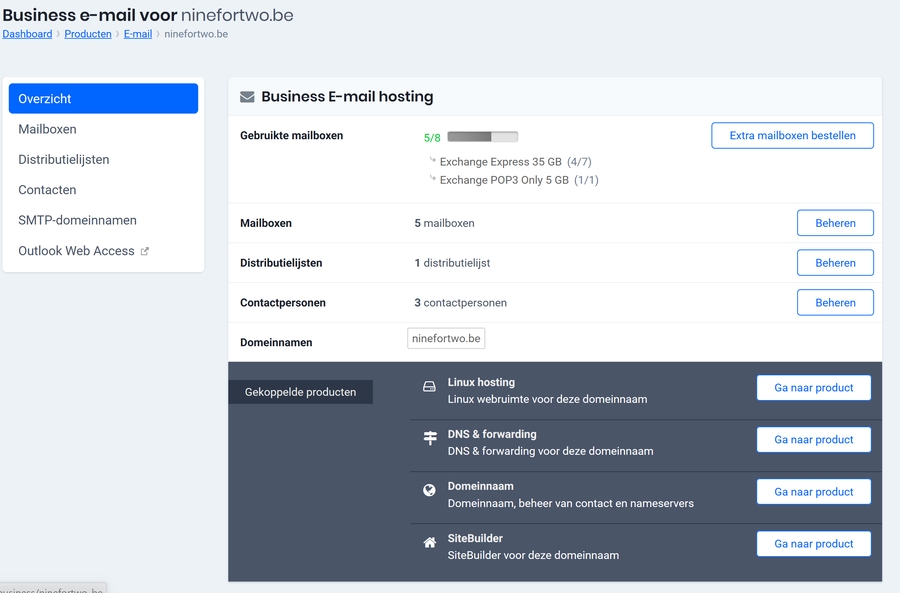Viewport: 900px width, 593px height.
Task: Click Extra mailboxen bestellen
Action: (792, 135)
